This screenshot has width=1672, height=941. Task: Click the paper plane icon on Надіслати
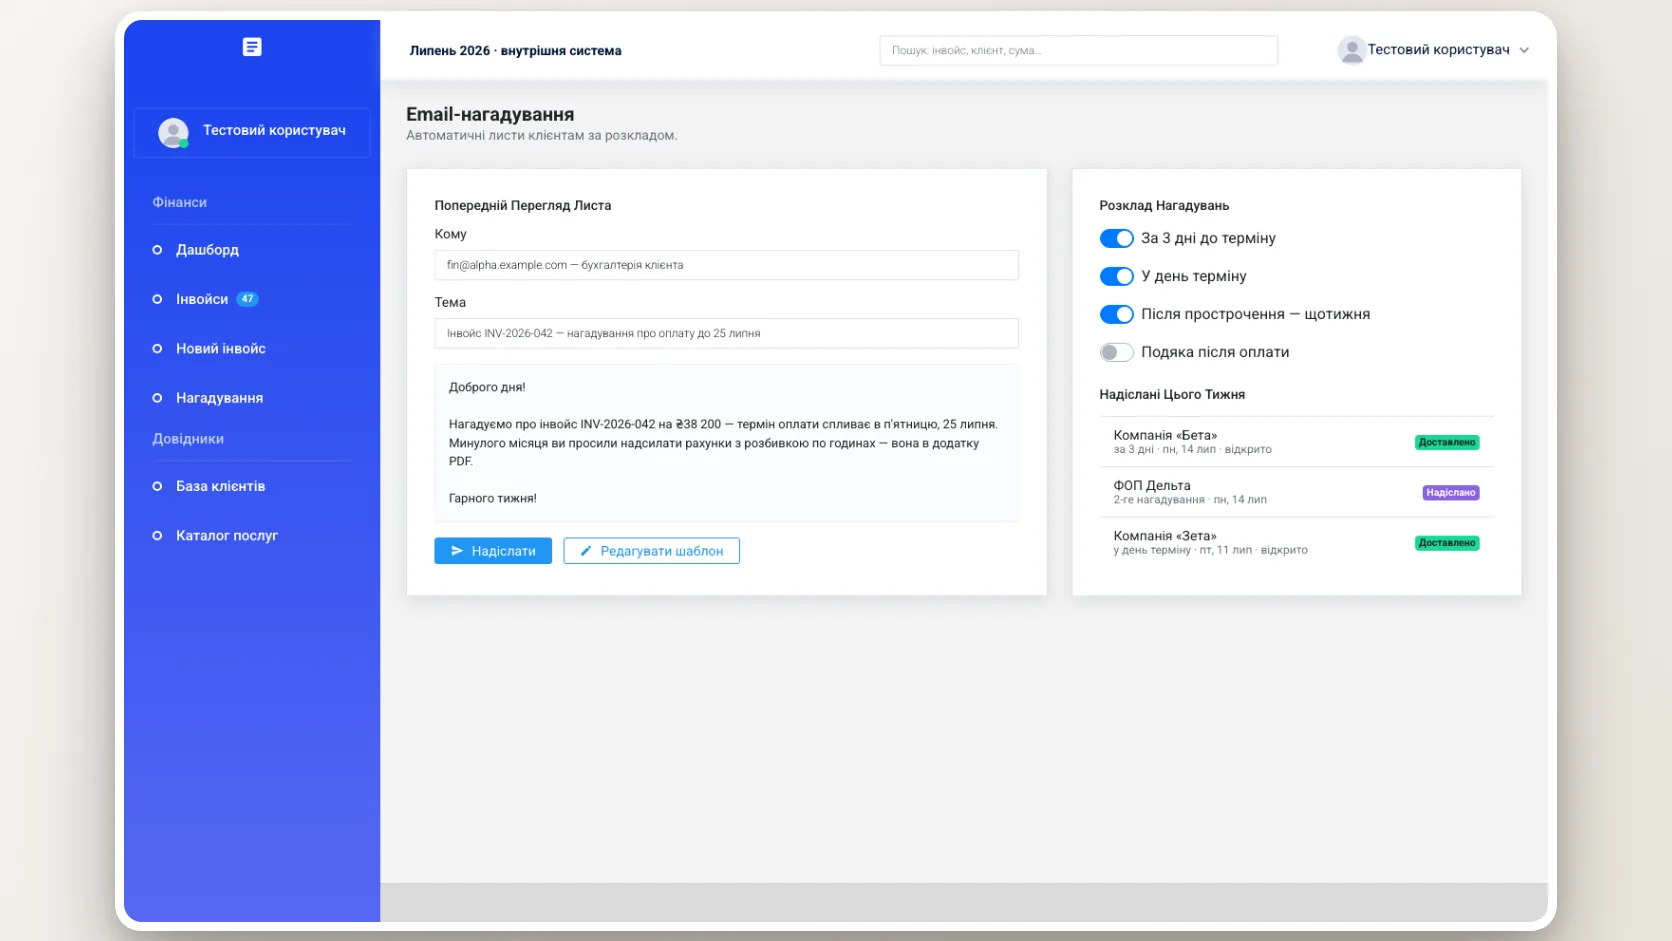point(457,551)
